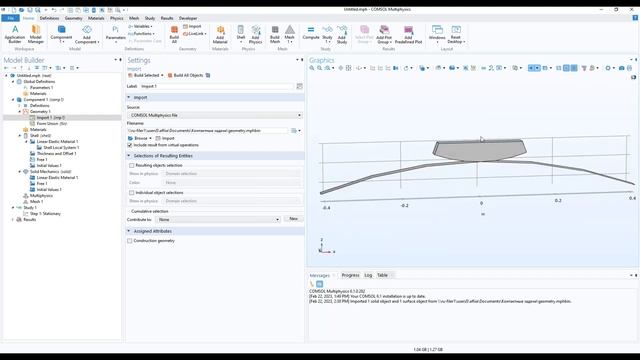
Task: Switch to the Definitions ribbon tab
Action: click(x=49, y=18)
